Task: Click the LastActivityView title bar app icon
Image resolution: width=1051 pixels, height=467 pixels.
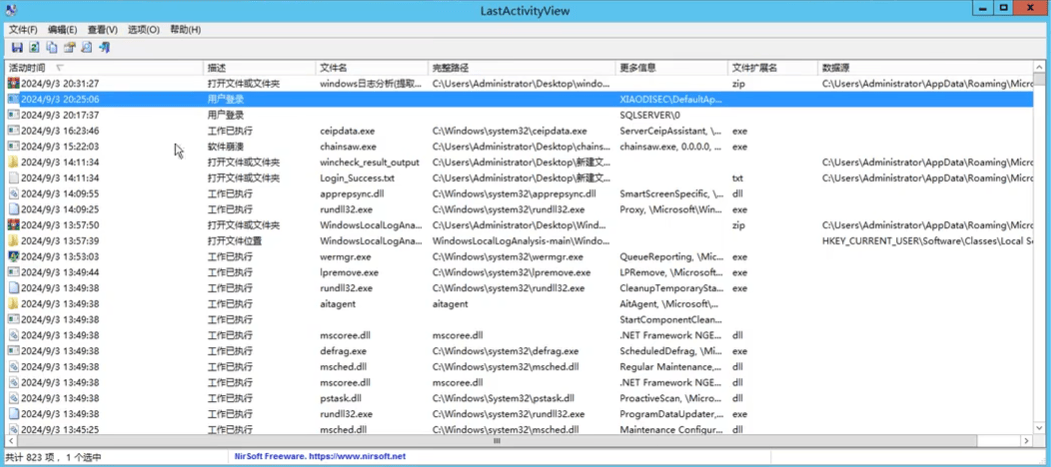Action: [10, 9]
